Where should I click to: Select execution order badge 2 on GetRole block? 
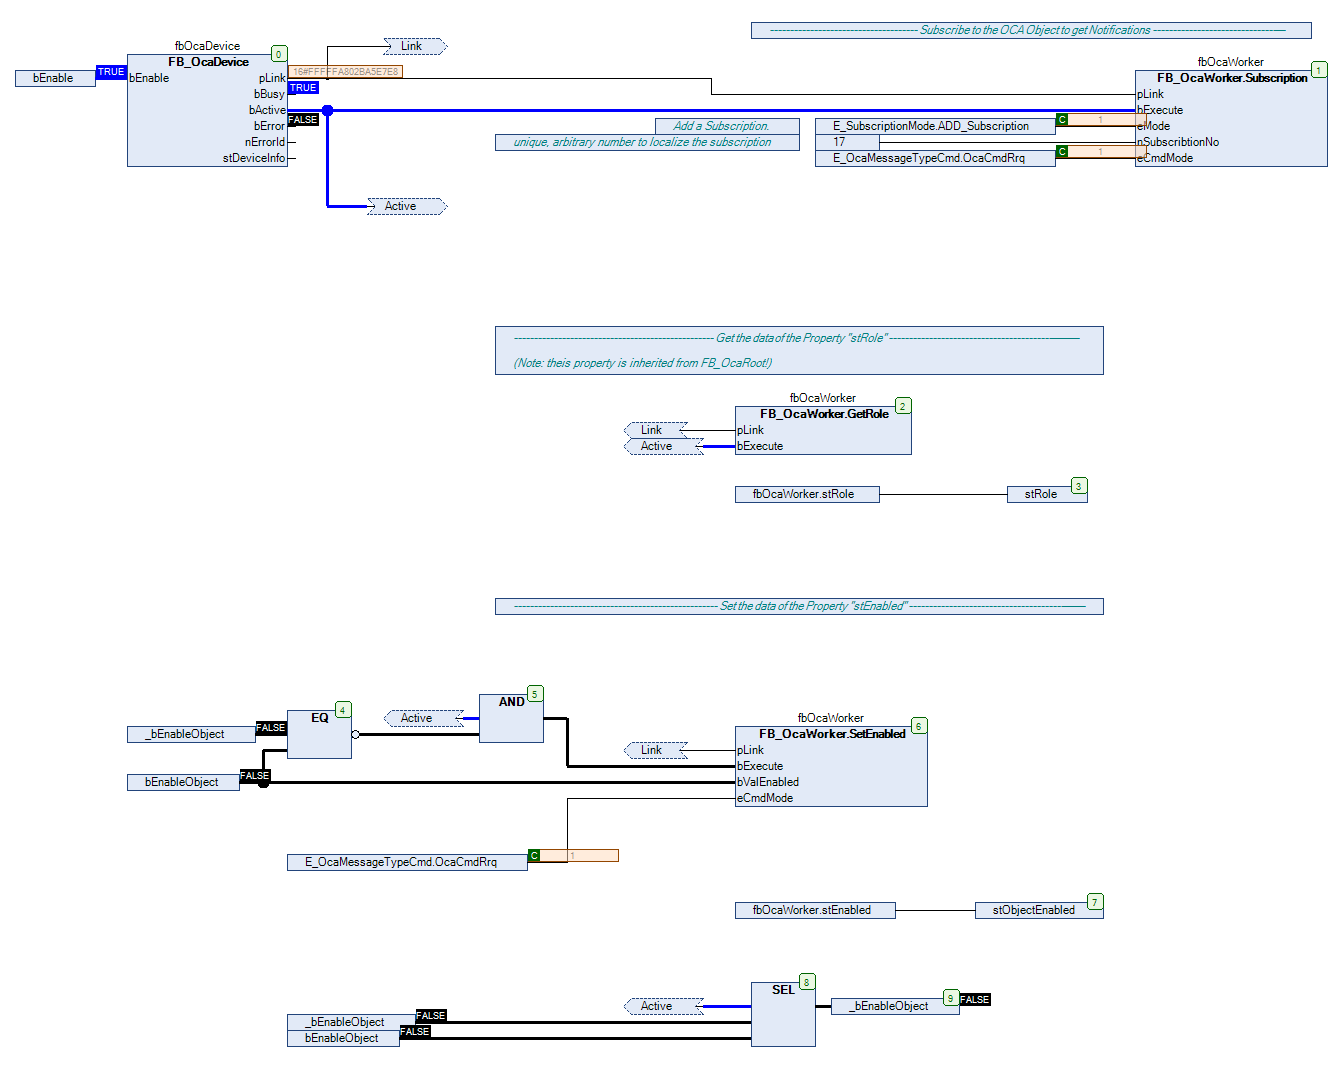(903, 406)
